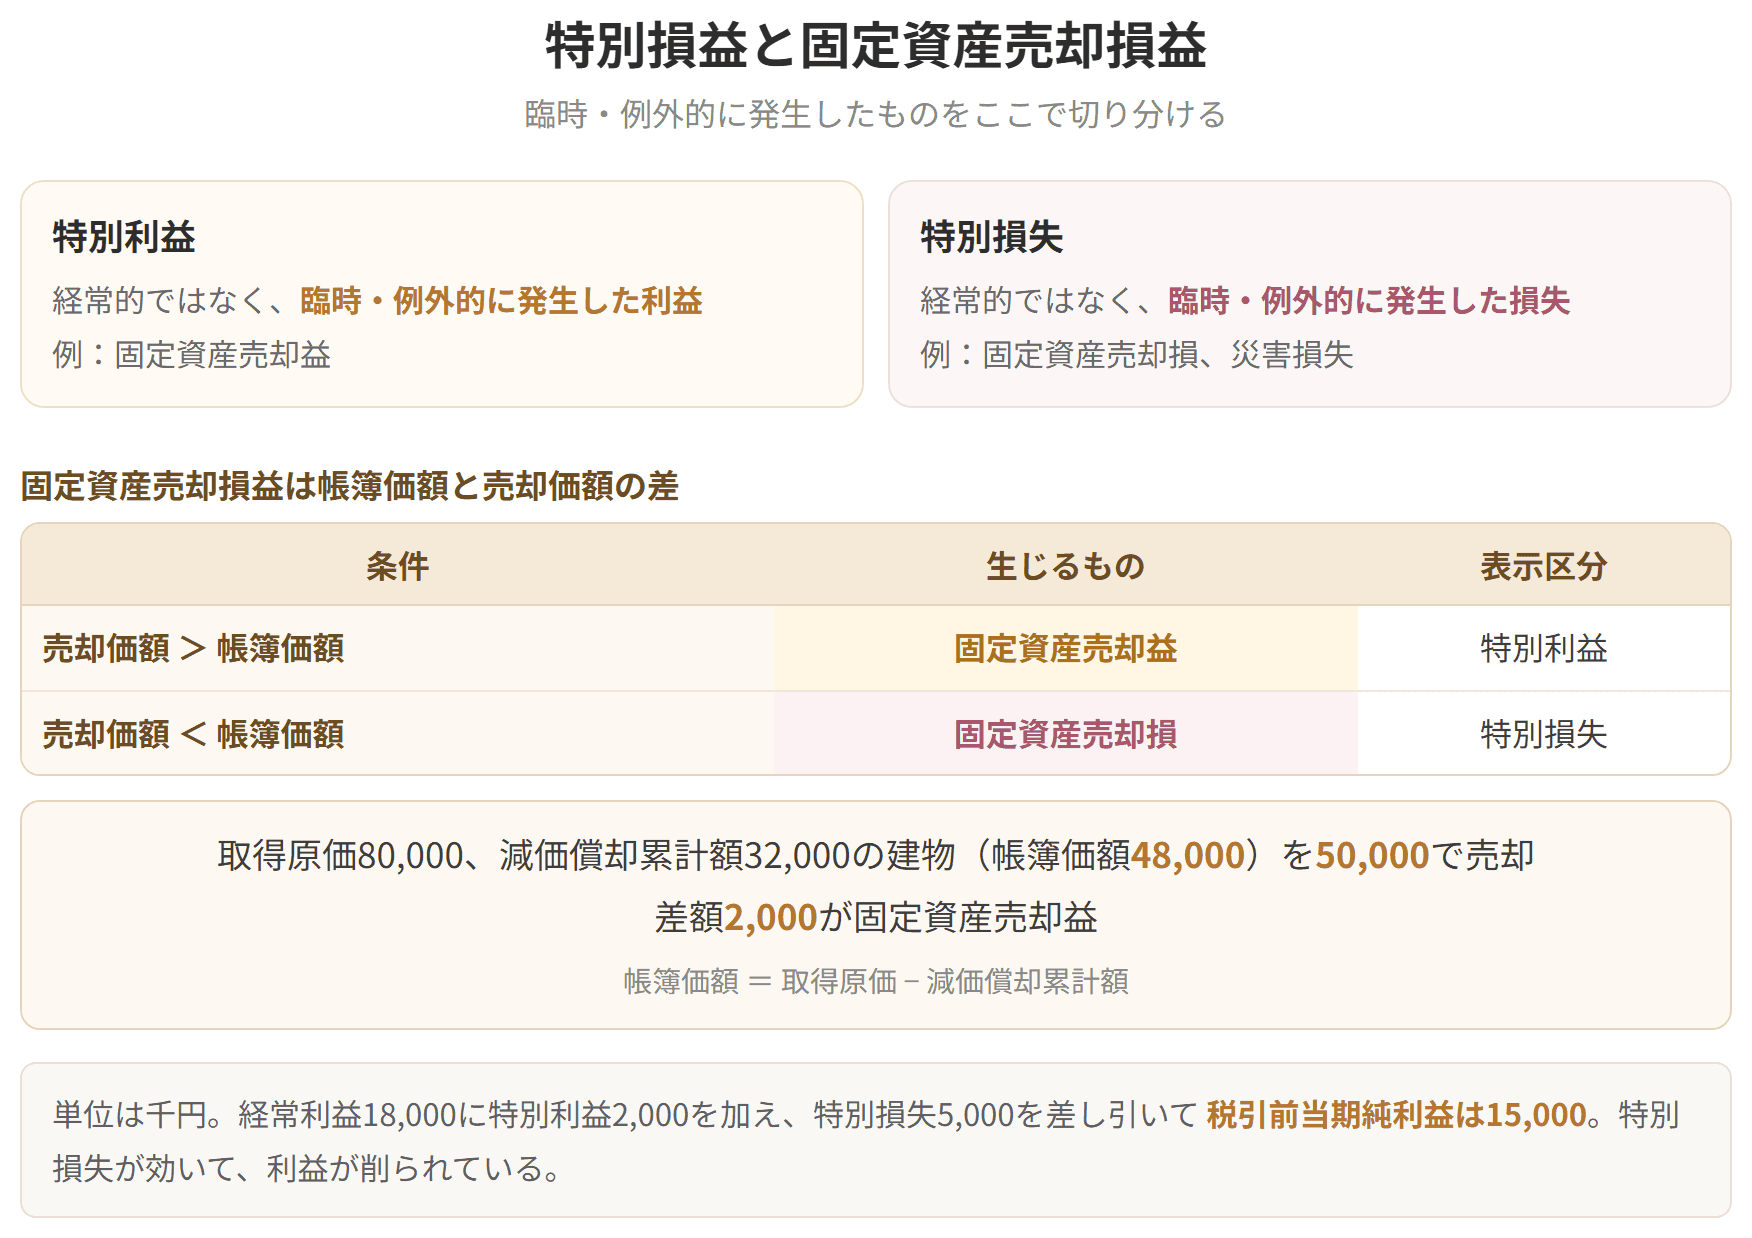The height and width of the screenshot is (1238, 1752).
Task: Click the title 特別損益と固定資産売却損益
Action: tap(876, 46)
